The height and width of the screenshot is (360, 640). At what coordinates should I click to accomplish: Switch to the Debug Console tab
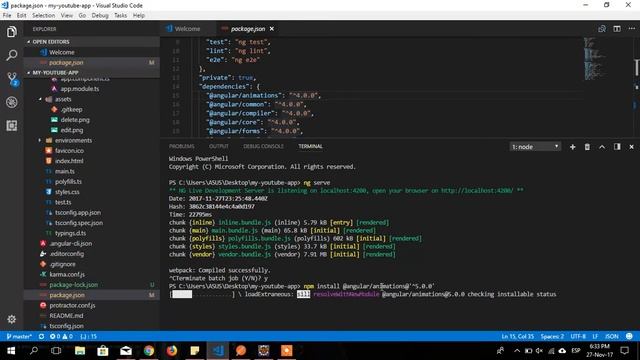tap(263, 146)
